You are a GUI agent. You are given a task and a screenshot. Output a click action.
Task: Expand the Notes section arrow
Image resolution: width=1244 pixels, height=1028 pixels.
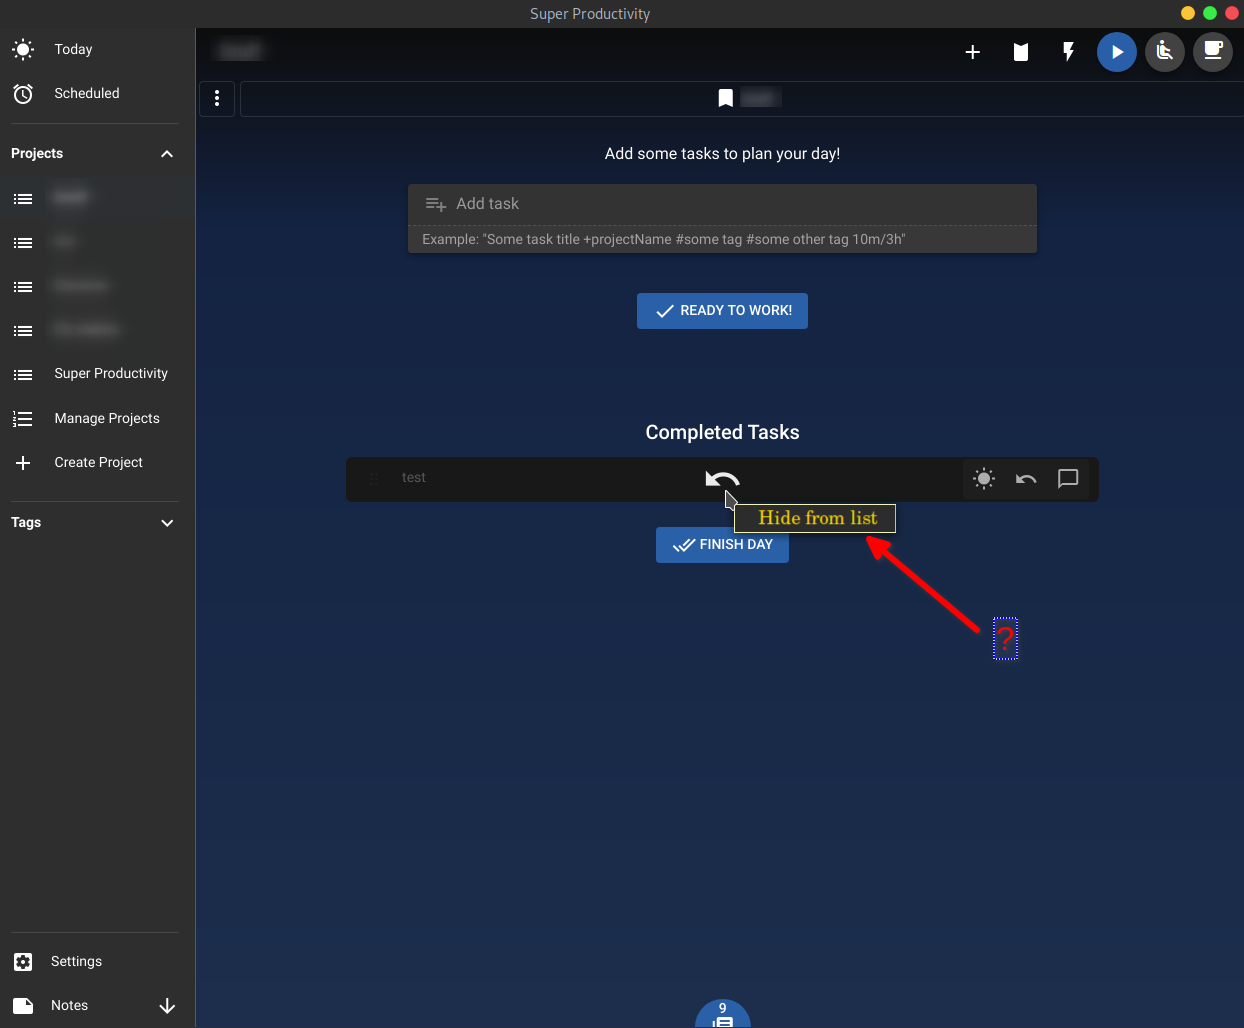[167, 1006]
